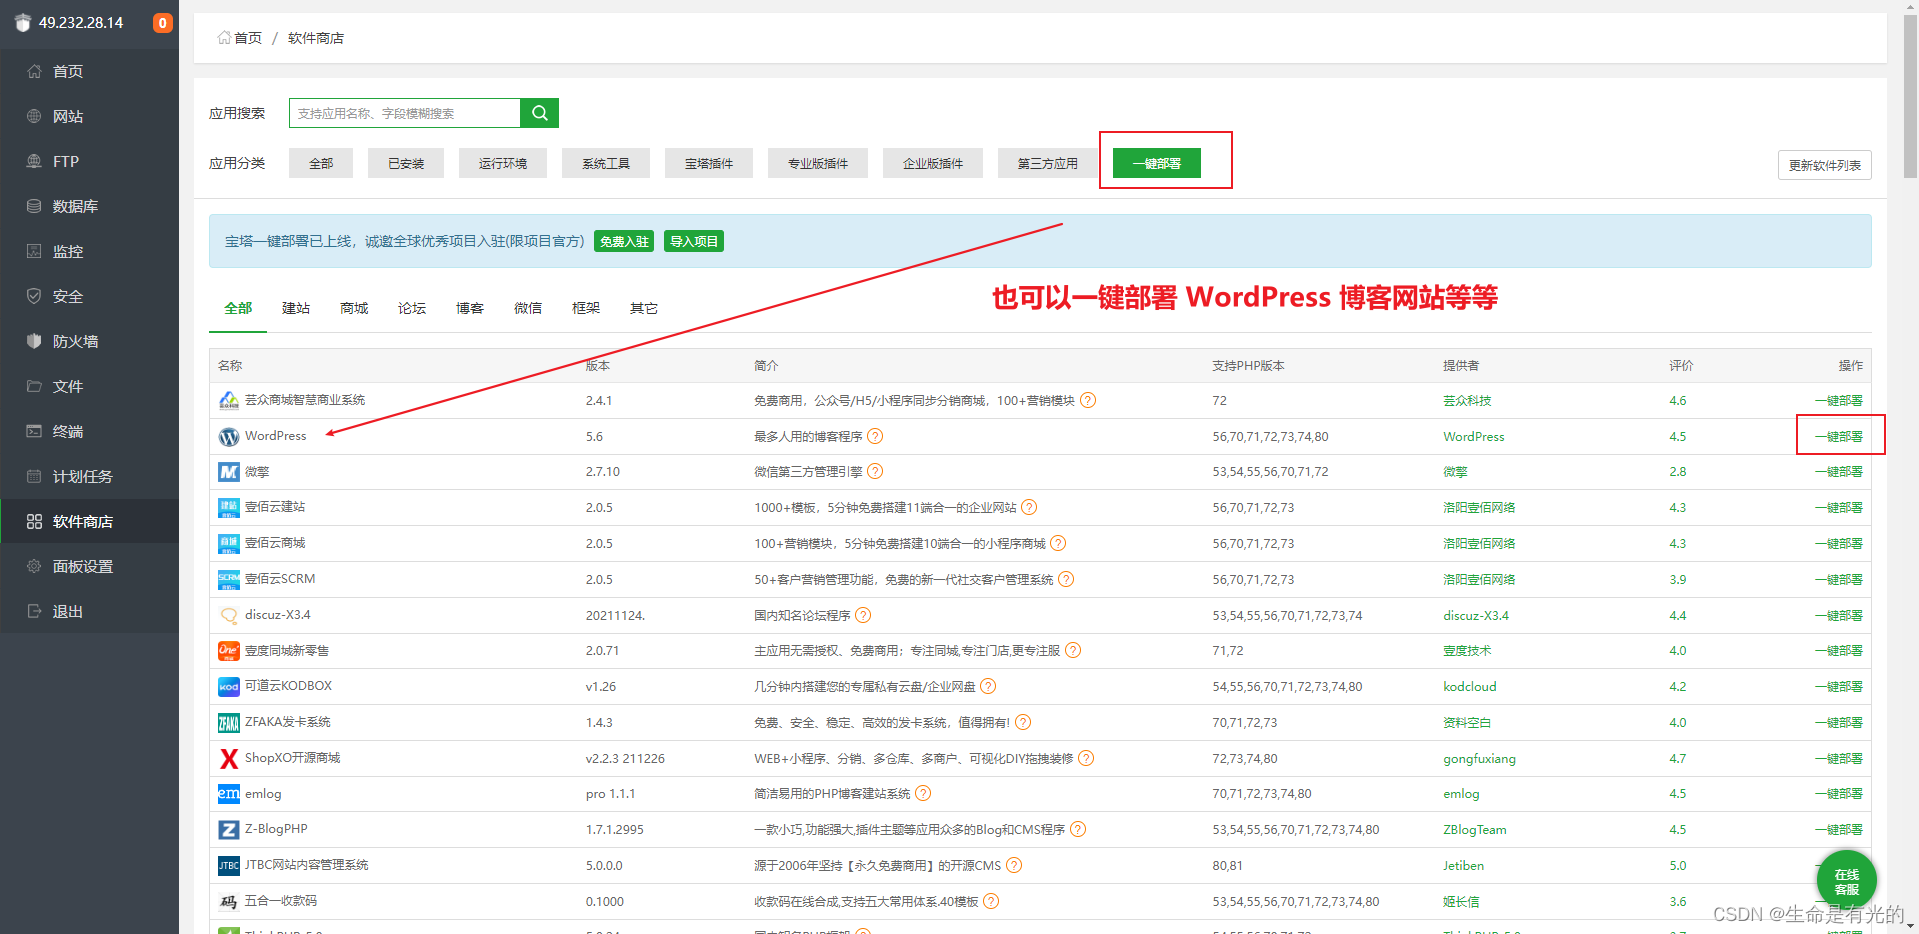The image size is (1919, 934).
Task: Filter by 已安装 category
Action: coord(406,163)
